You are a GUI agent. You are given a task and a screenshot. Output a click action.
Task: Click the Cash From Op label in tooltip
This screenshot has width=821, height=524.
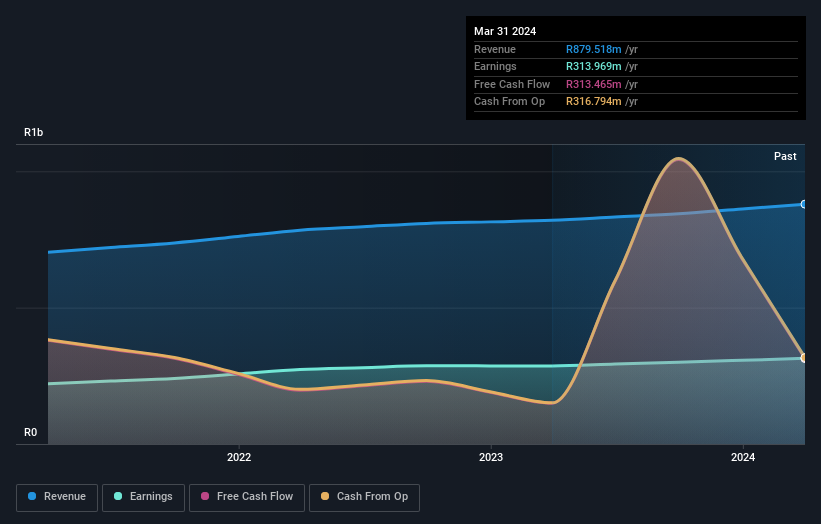pos(509,102)
